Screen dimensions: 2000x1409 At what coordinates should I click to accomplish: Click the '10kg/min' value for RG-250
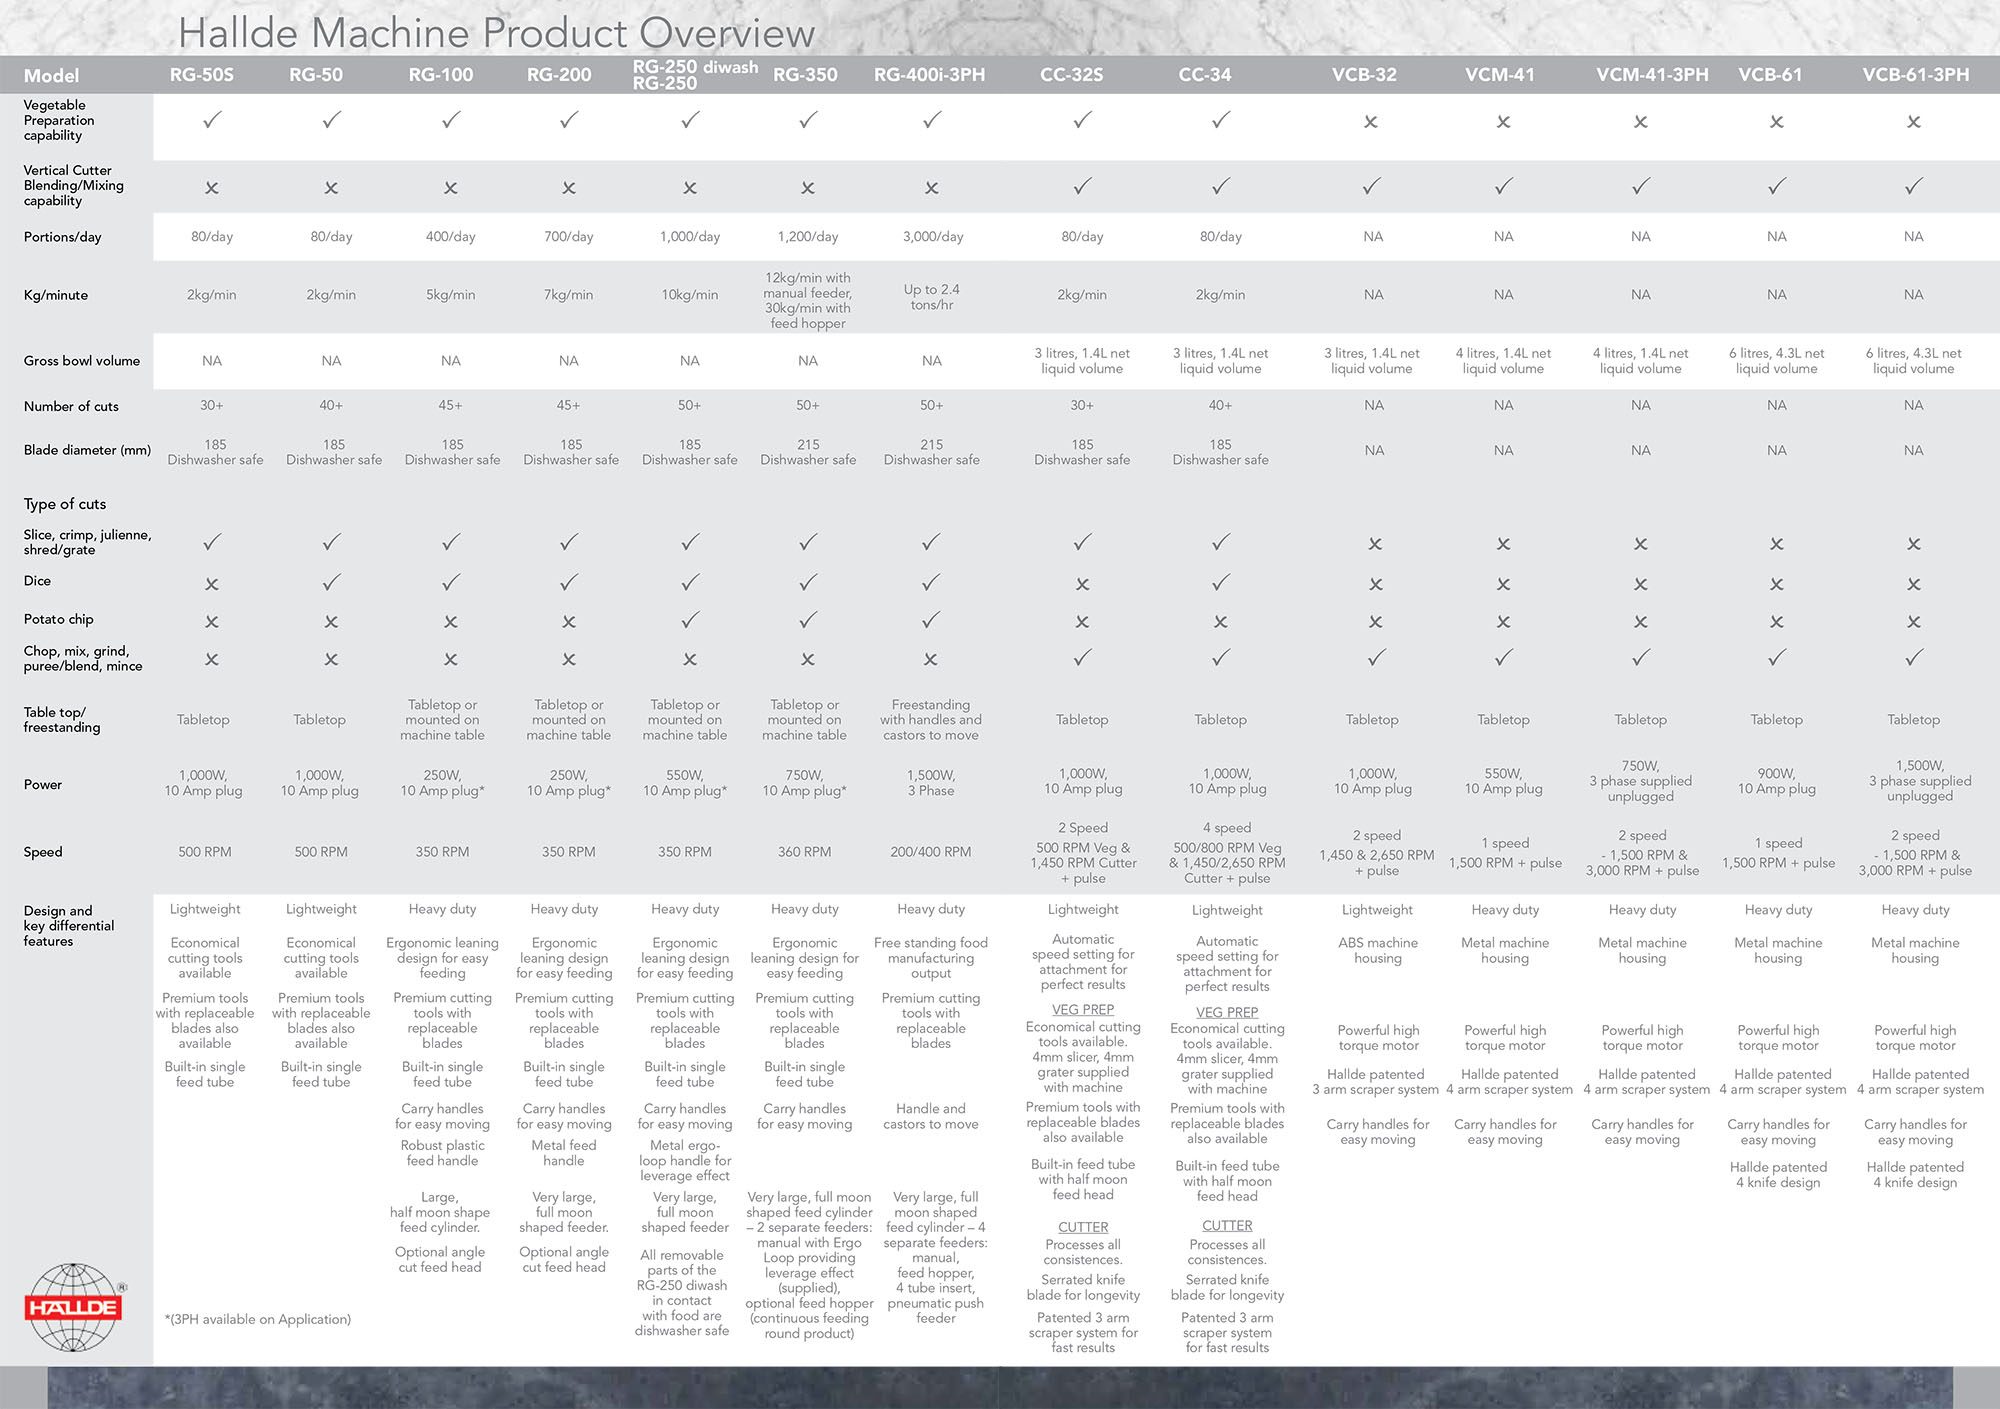[690, 295]
